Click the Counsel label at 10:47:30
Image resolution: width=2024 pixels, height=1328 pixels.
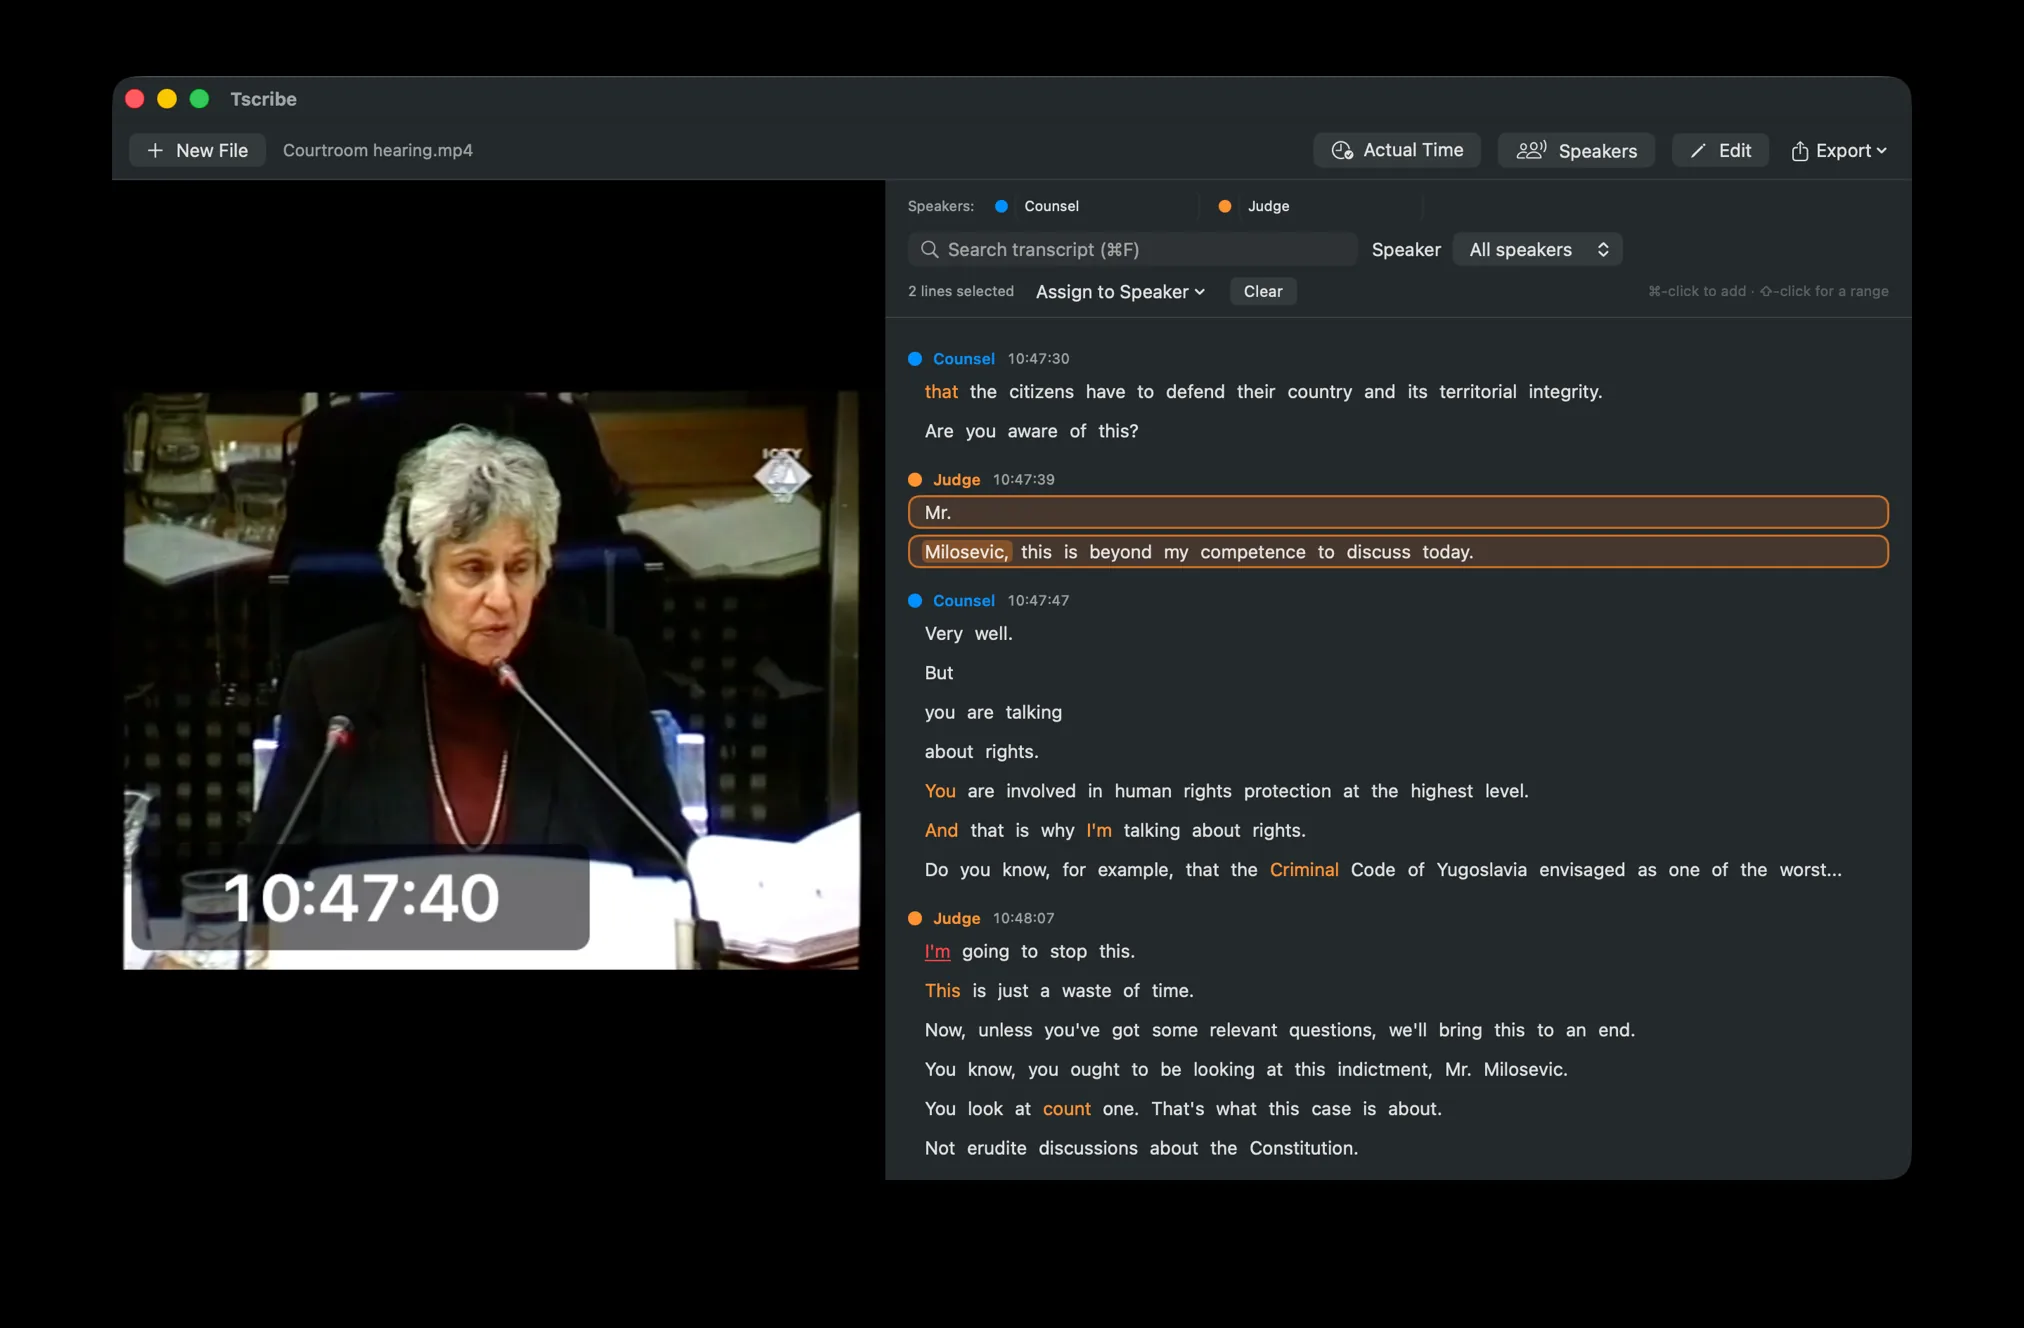(963, 358)
